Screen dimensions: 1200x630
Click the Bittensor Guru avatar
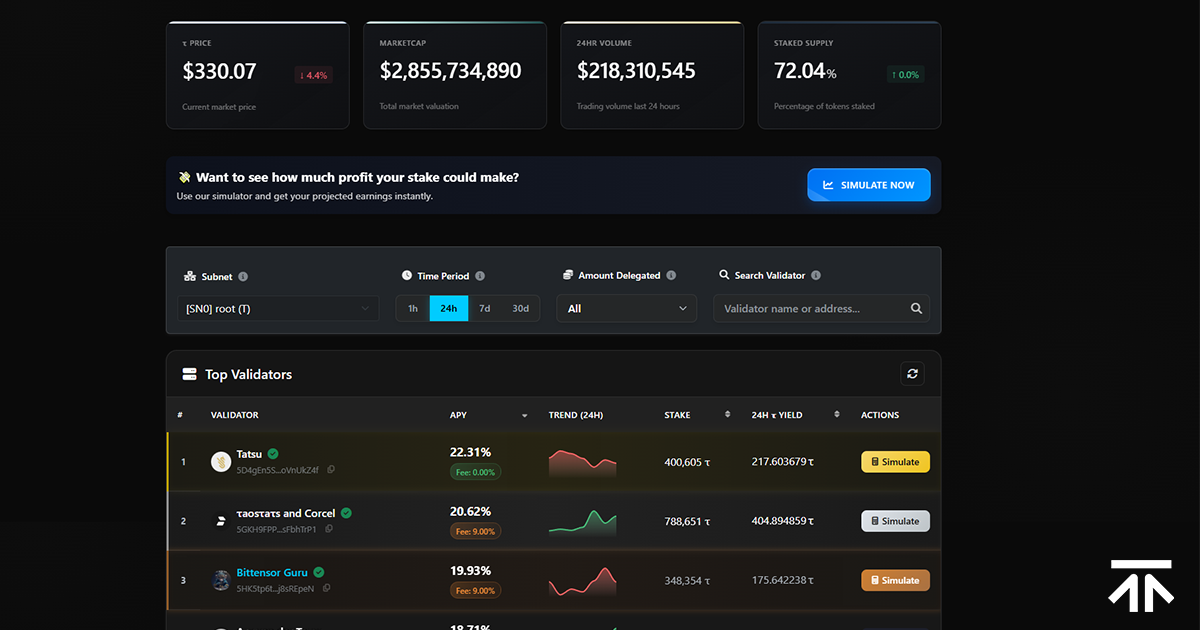pos(221,580)
